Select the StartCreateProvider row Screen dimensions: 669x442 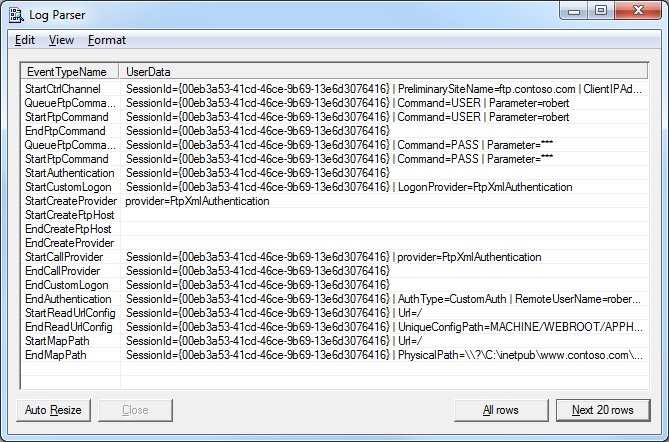click(70, 201)
